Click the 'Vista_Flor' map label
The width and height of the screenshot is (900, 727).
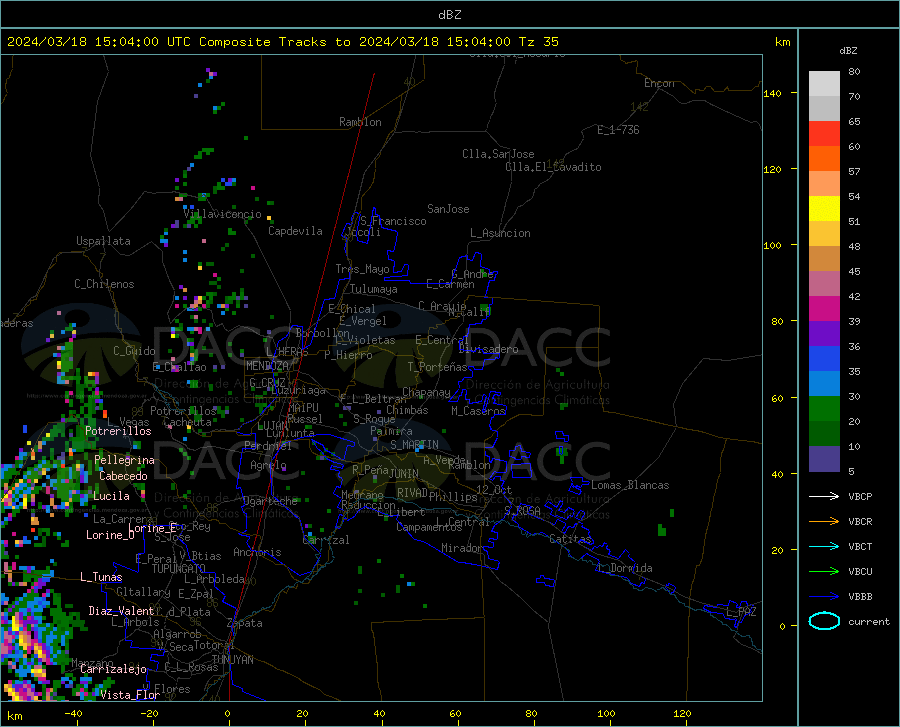pyautogui.click(x=130, y=695)
